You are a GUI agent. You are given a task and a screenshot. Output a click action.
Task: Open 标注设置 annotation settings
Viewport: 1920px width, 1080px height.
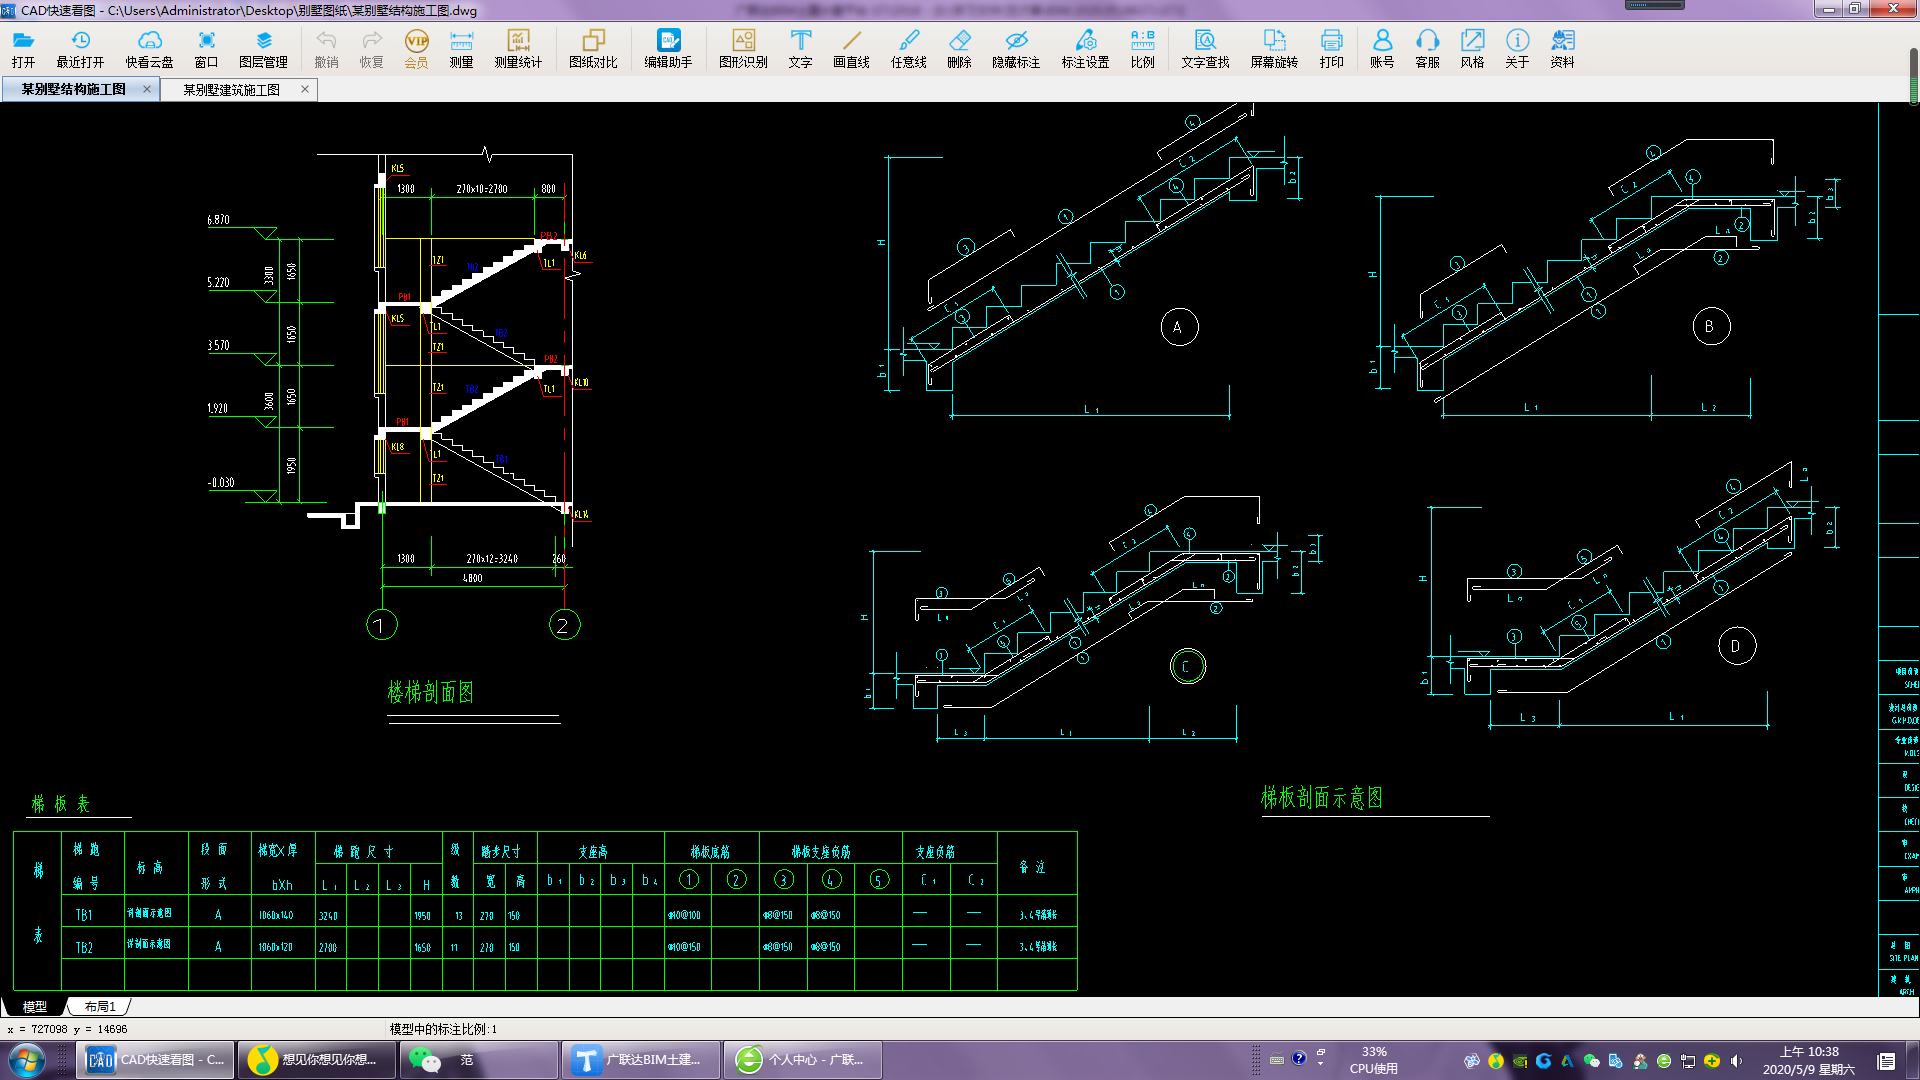click(x=1085, y=49)
